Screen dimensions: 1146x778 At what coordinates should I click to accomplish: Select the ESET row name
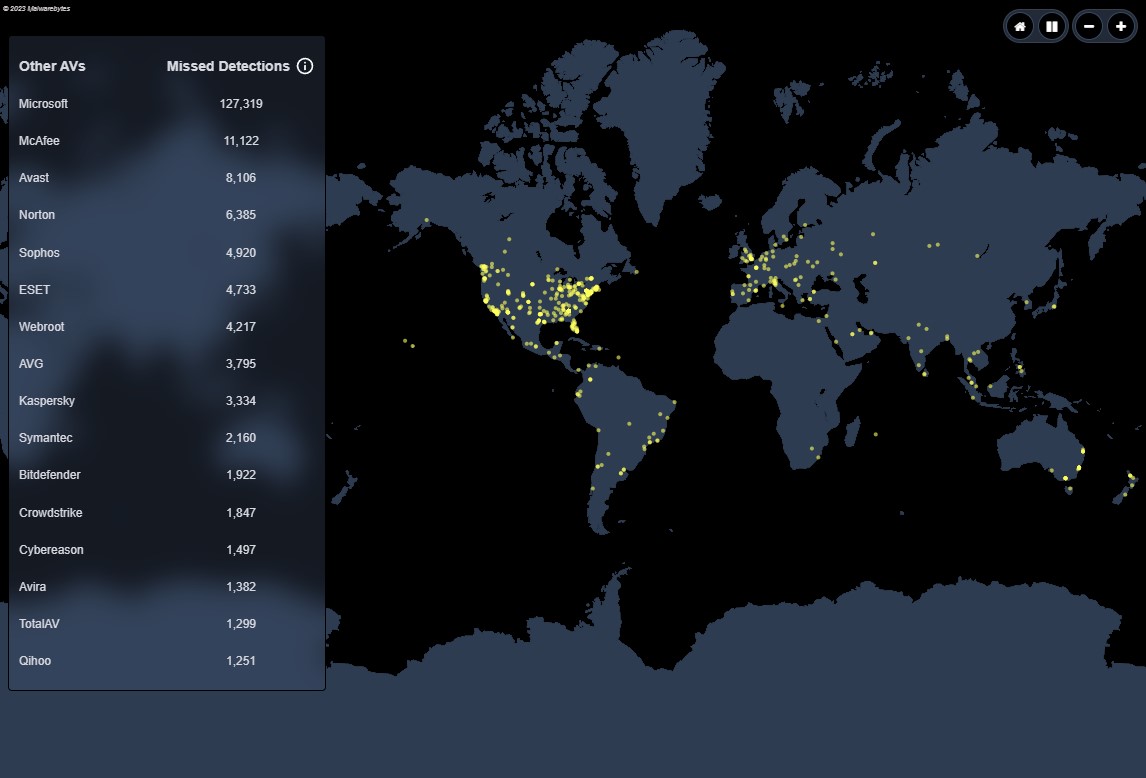point(34,290)
